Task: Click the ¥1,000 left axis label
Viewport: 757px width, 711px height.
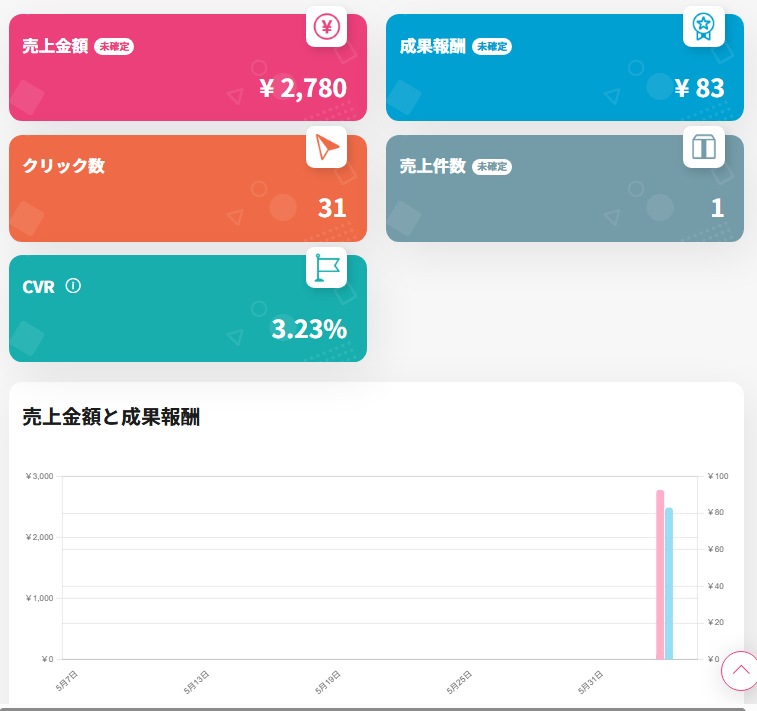Action: click(x=40, y=598)
